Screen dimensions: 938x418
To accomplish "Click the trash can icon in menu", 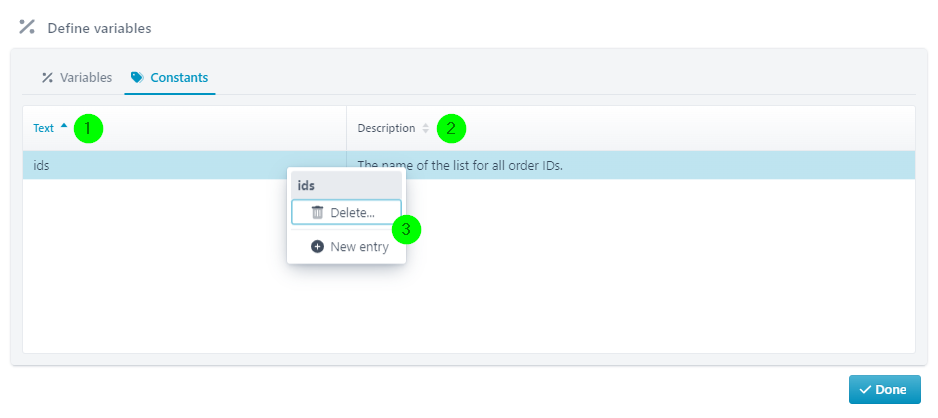I will (x=318, y=212).
